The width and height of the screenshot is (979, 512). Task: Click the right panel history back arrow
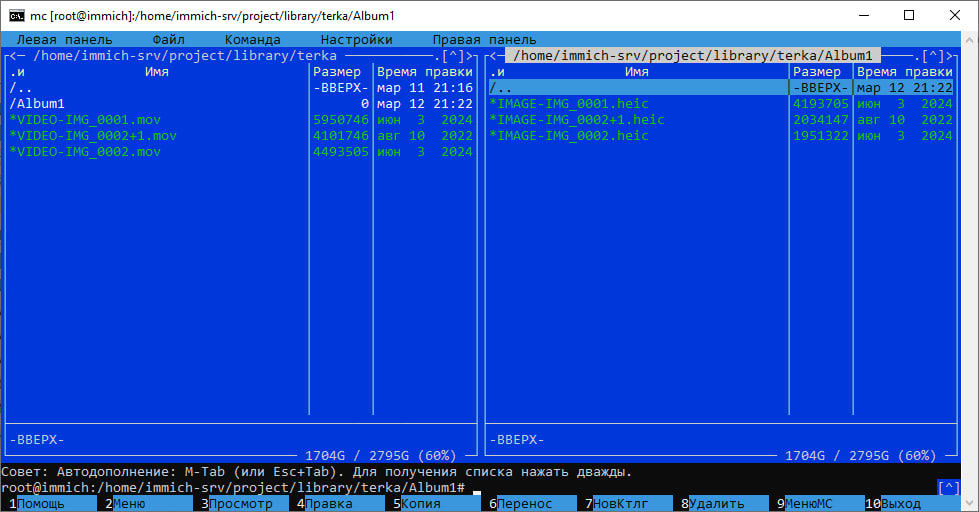(493, 56)
